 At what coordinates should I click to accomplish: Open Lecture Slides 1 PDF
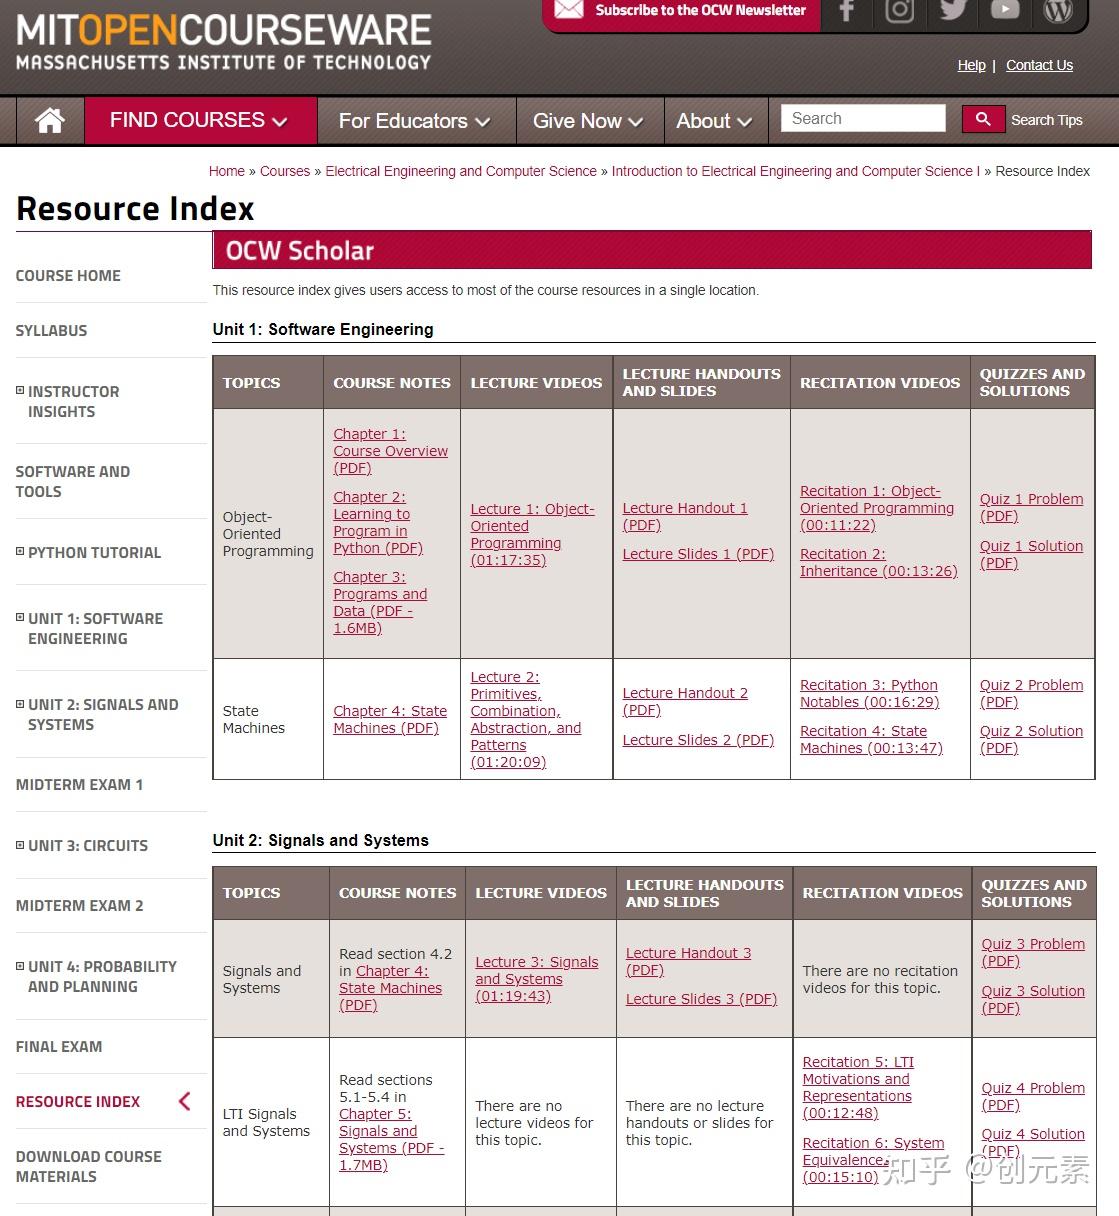pyautogui.click(x=698, y=554)
